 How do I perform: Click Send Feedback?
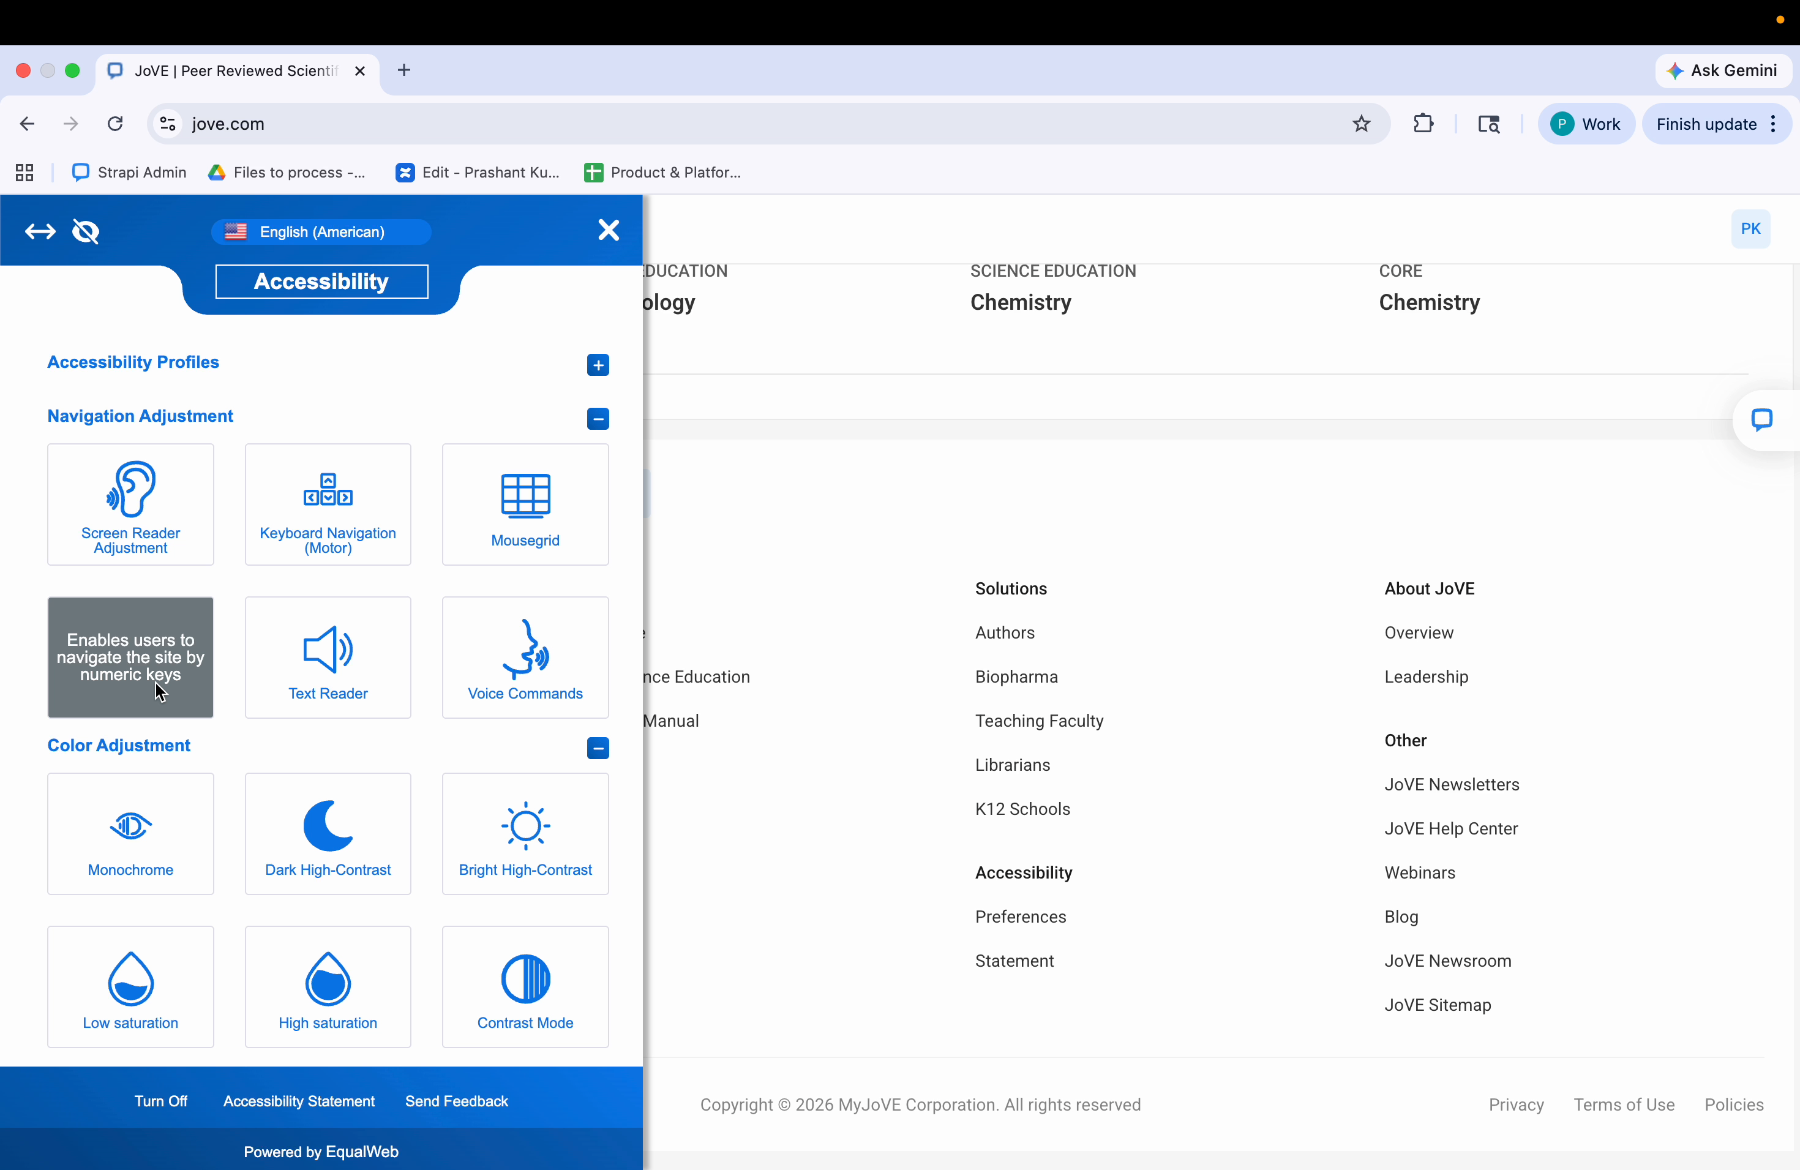[457, 1101]
